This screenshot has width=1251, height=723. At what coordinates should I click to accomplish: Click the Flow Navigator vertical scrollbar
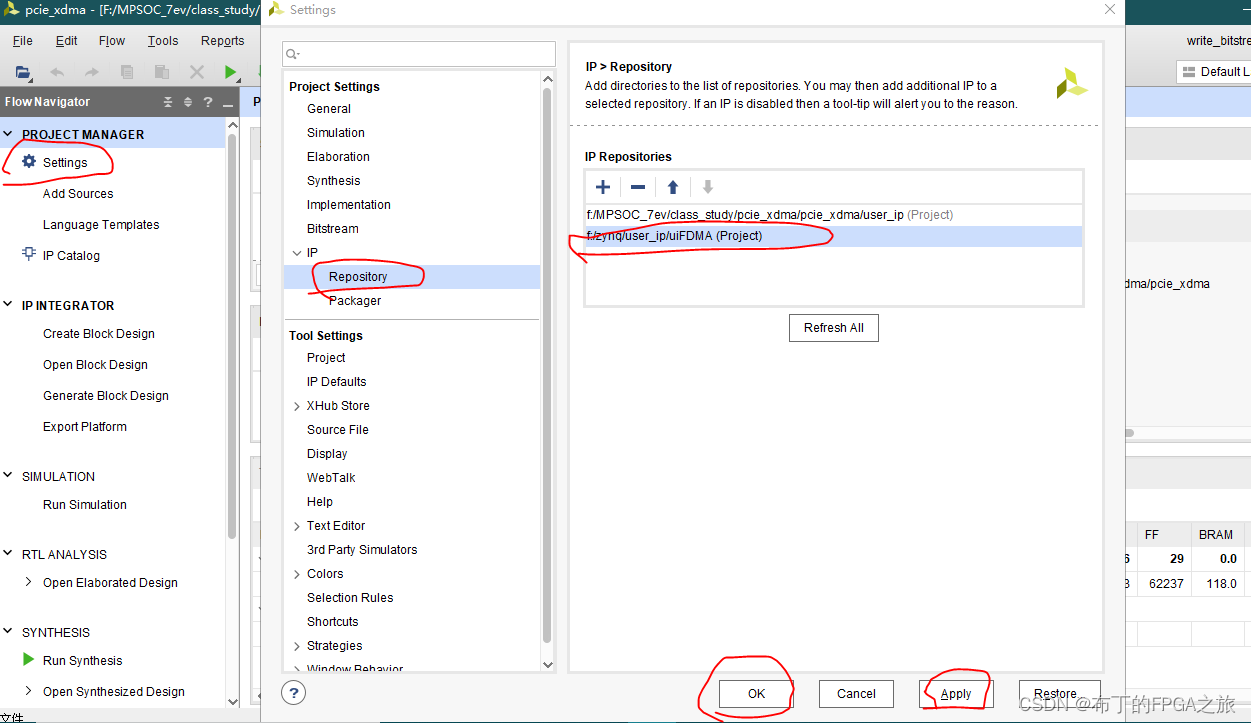tap(232, 335)
